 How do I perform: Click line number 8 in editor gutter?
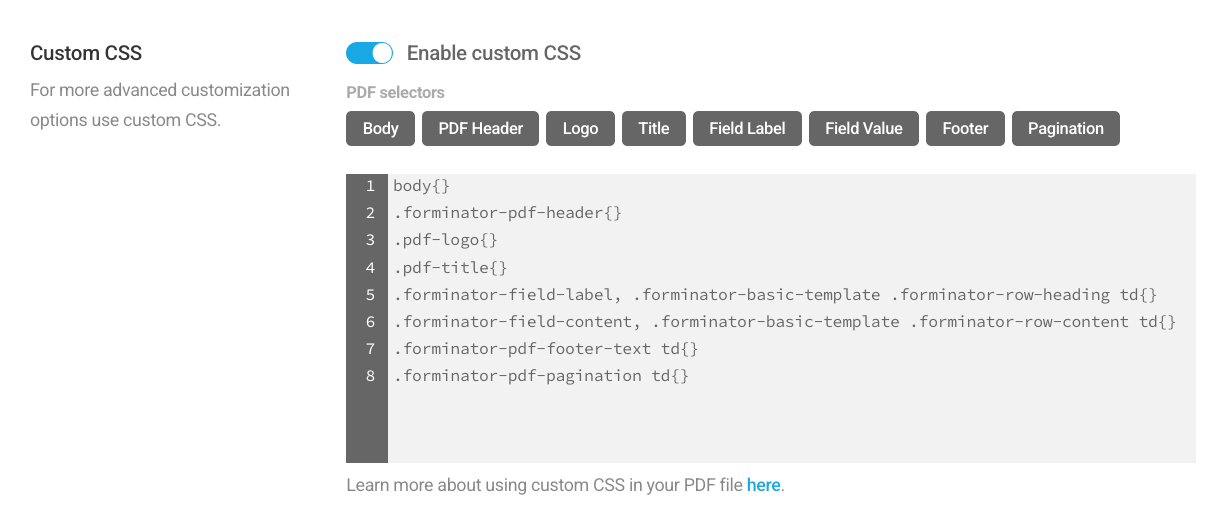370,376
